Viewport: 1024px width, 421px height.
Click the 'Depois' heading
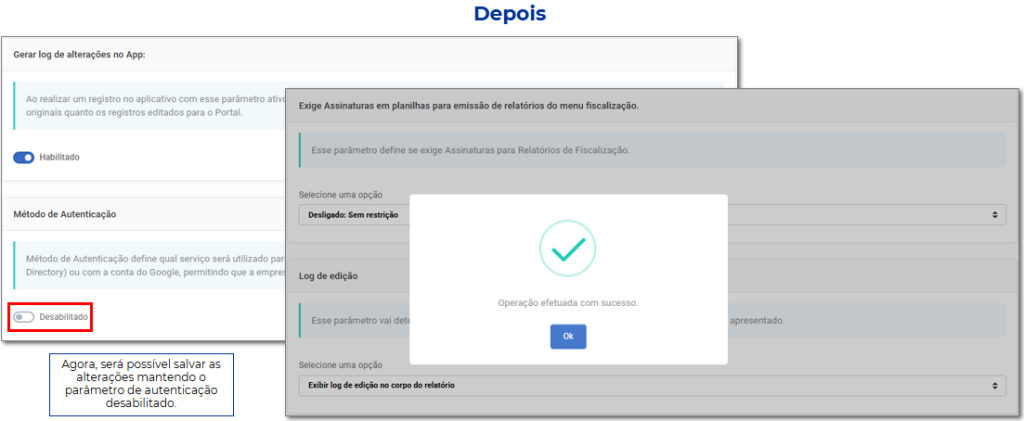[510, 14]
